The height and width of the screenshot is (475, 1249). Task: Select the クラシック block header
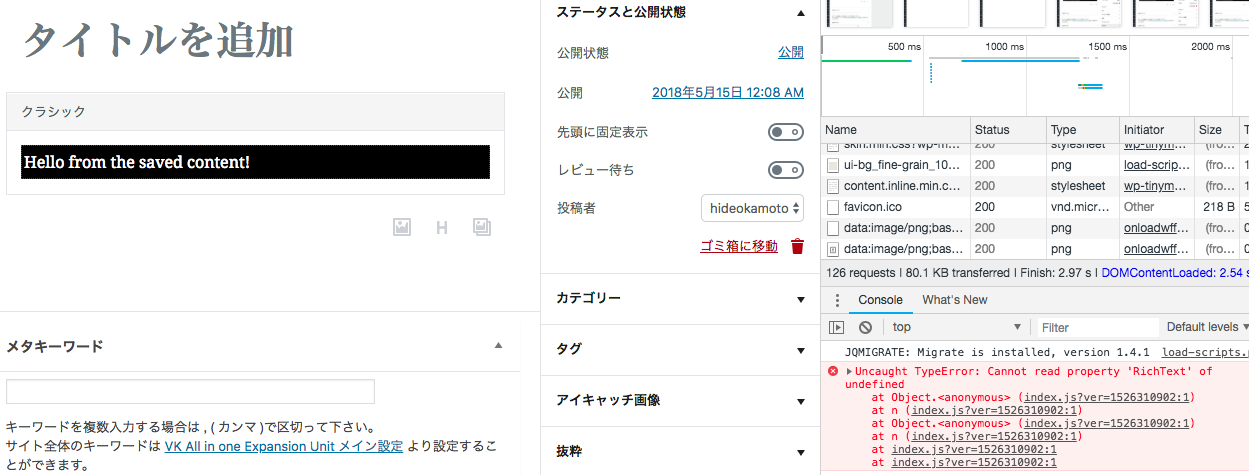[255, 112]
